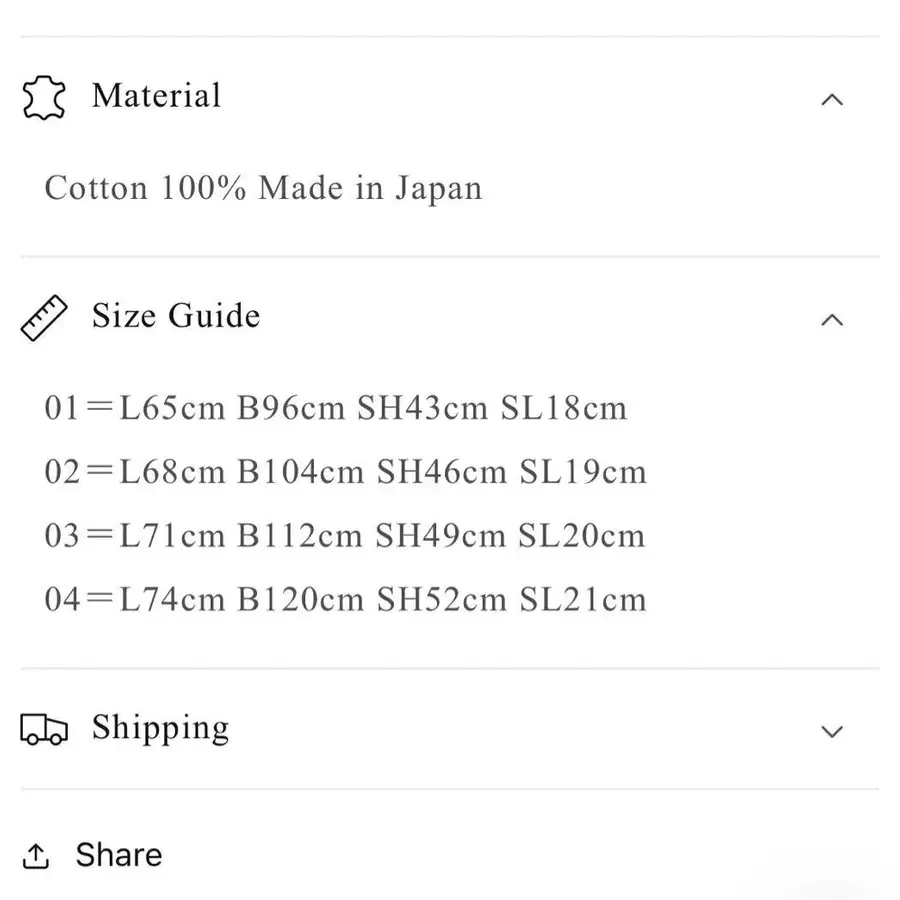Click L71cm length value in row 03
Viewport: 900px width, 900px height.
tap(172, 536)
